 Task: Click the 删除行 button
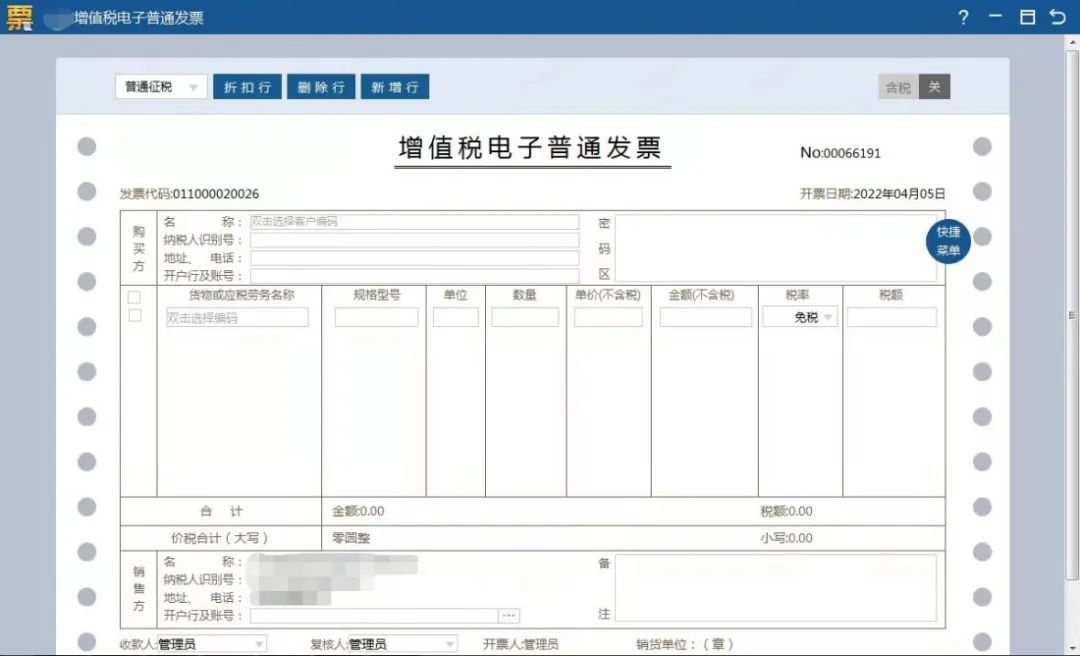[321, 87]
